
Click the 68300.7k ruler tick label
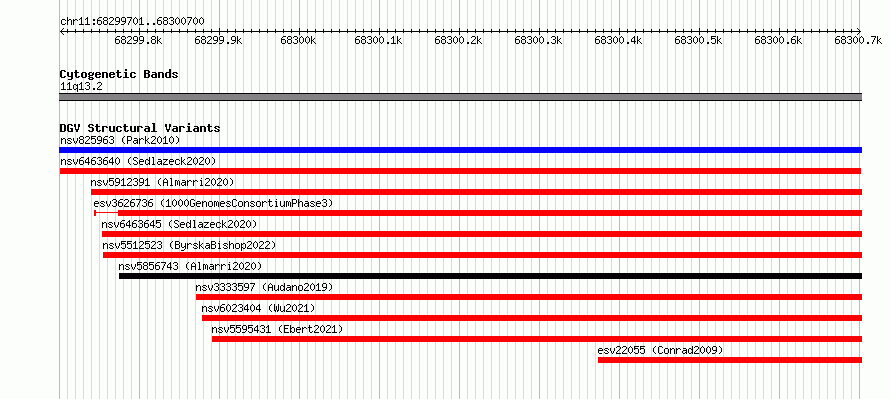coord(858,40)
